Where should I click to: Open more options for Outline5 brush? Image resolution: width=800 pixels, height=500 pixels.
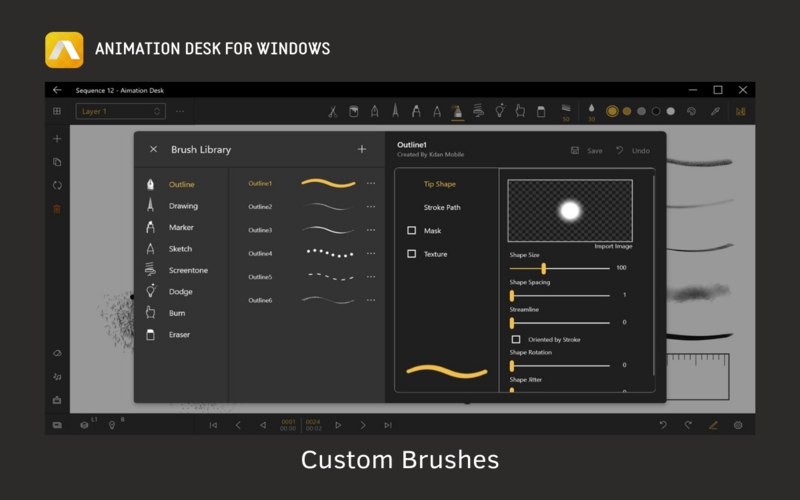click(x=371, y=277)
